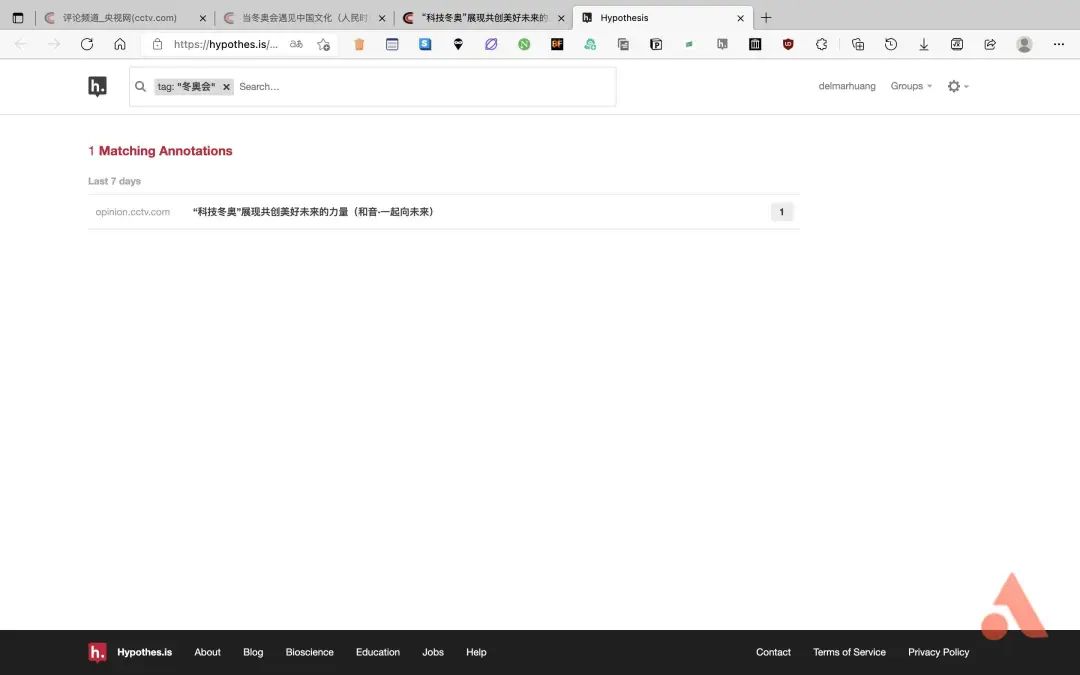Click the “1 Matching Annotations” heading
The width and height of the screenshot is (1080, 675).
pyautogui.click(x=160, y=151)
